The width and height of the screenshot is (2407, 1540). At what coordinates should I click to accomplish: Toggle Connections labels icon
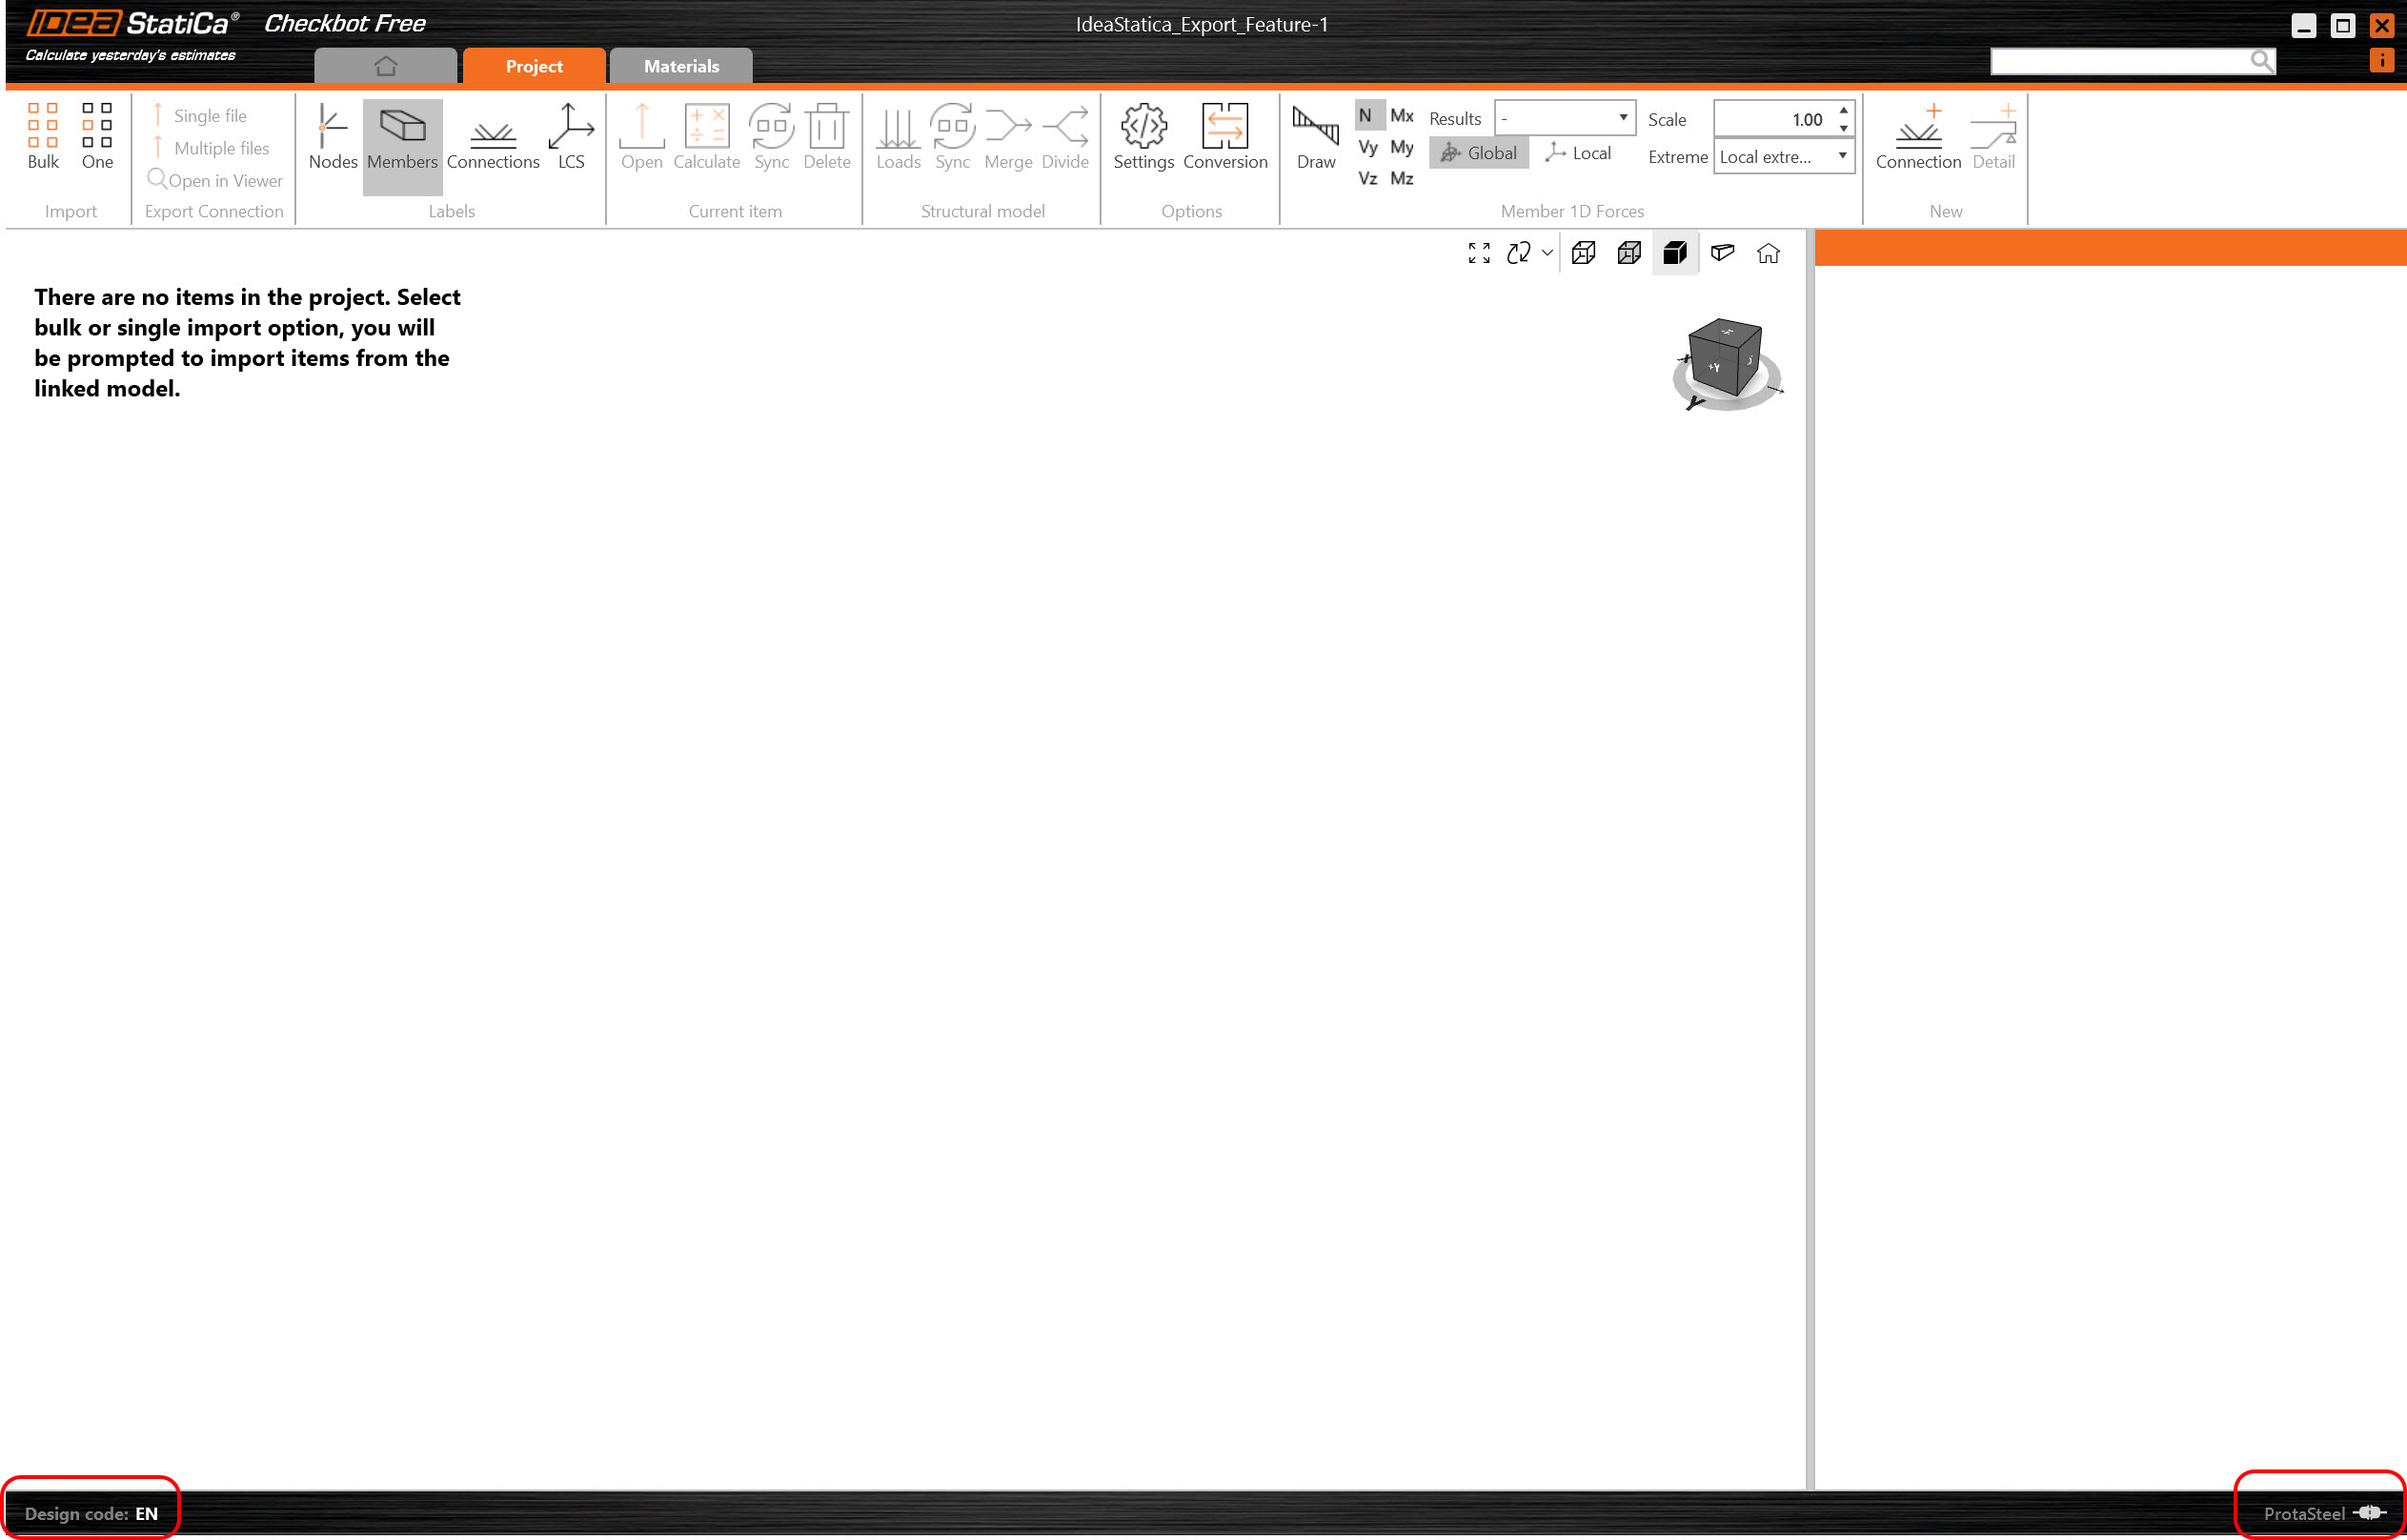tap(492, 135)
